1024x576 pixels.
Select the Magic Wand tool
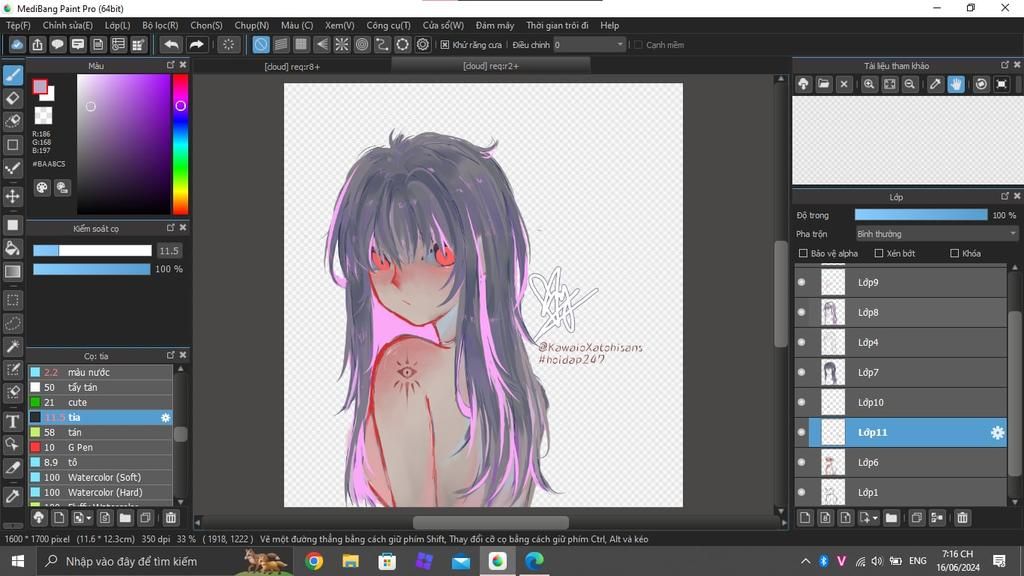coord(12,347)
